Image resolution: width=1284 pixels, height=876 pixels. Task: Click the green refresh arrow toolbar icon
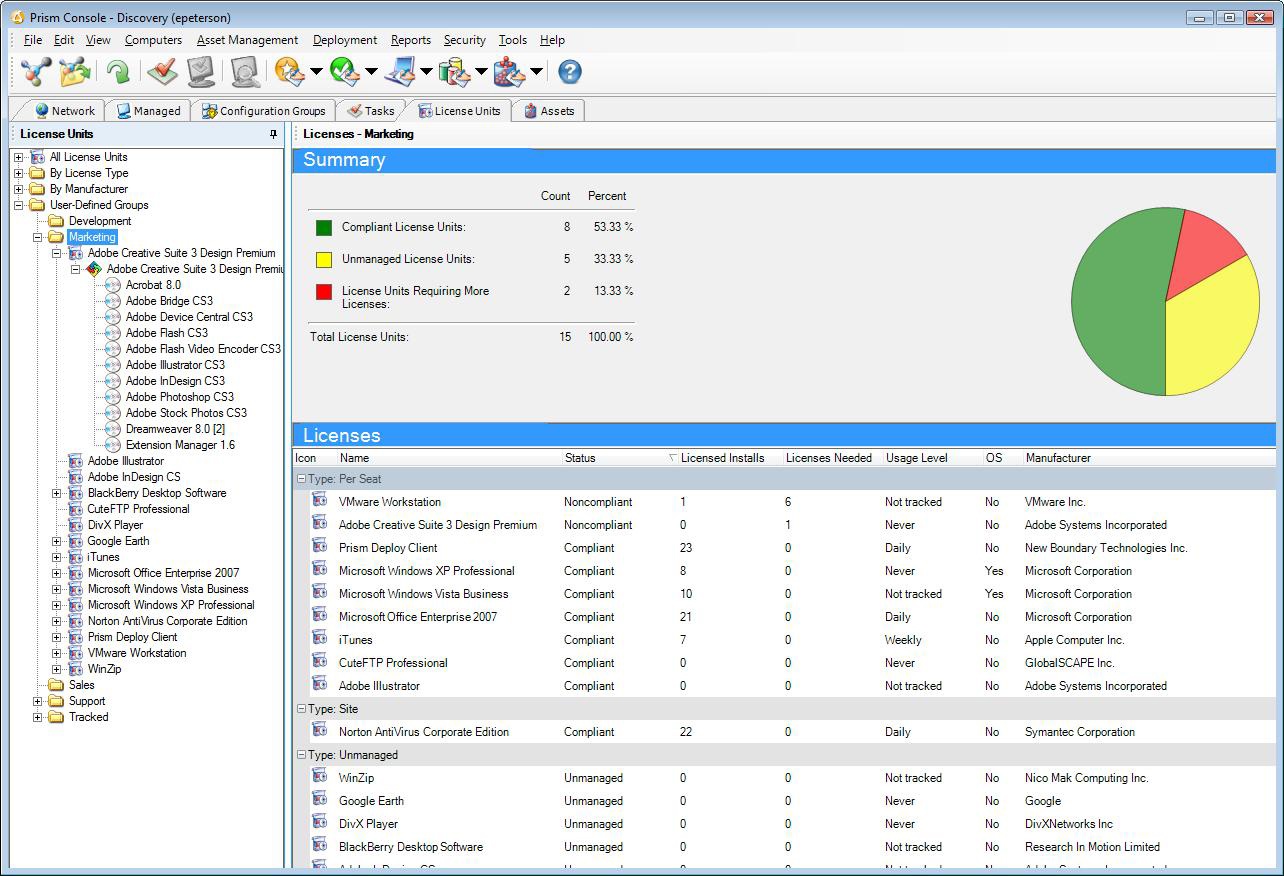[118, 72]
